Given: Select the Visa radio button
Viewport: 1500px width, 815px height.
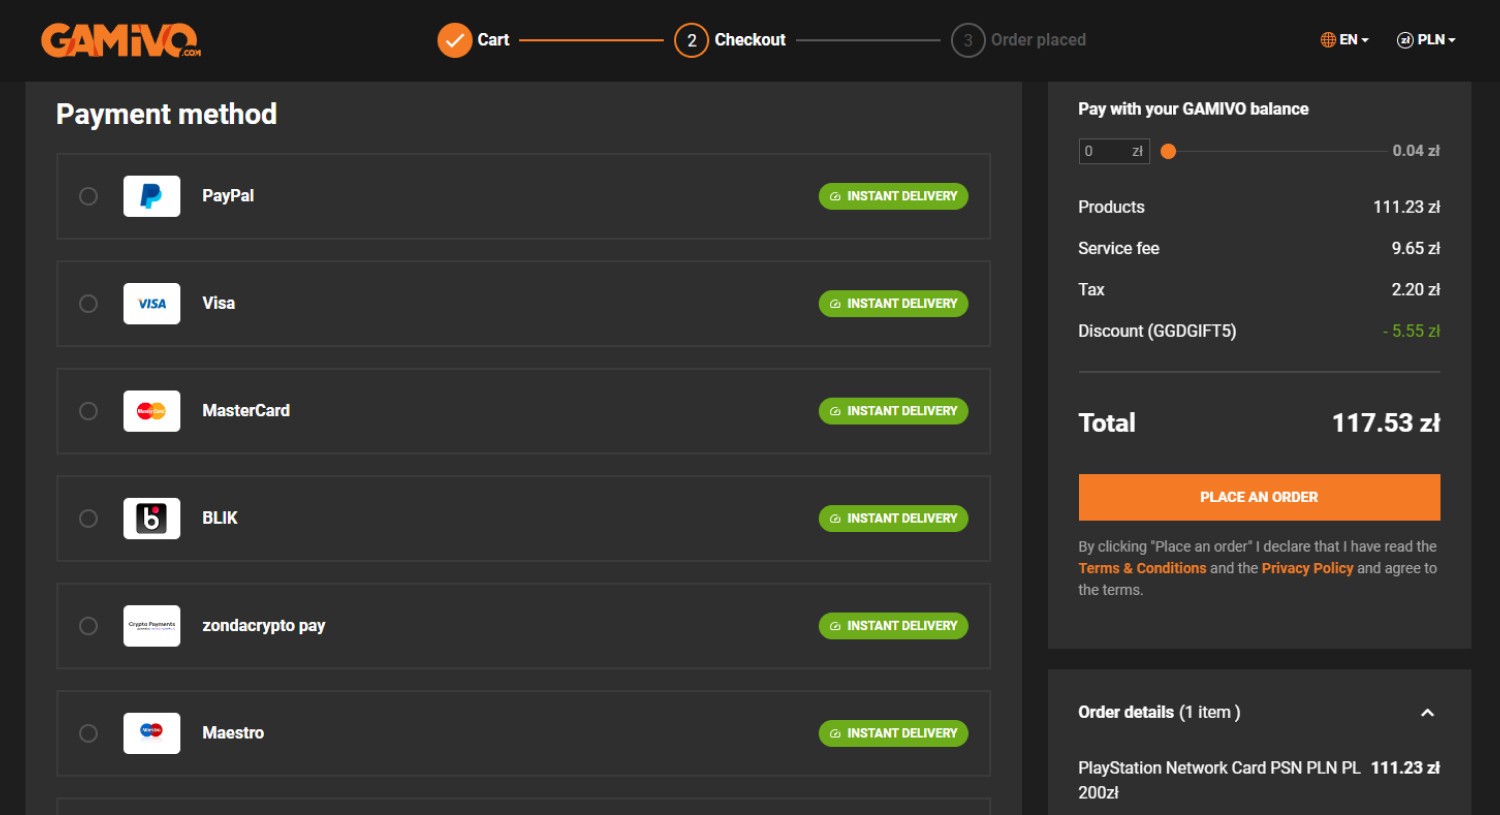Looking at the screenshot, I should click(88, 303).
